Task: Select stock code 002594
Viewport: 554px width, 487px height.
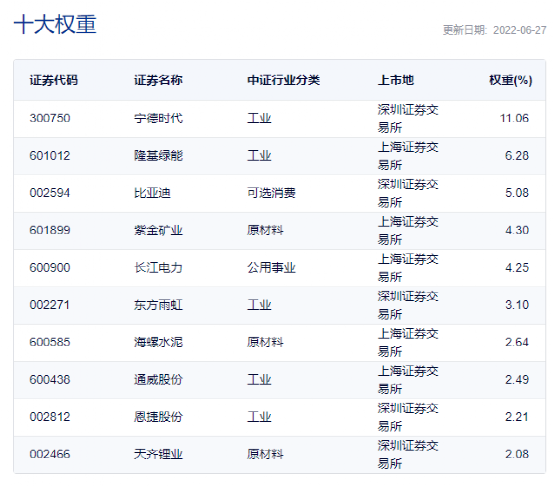Action: click(x=50, y=193)
